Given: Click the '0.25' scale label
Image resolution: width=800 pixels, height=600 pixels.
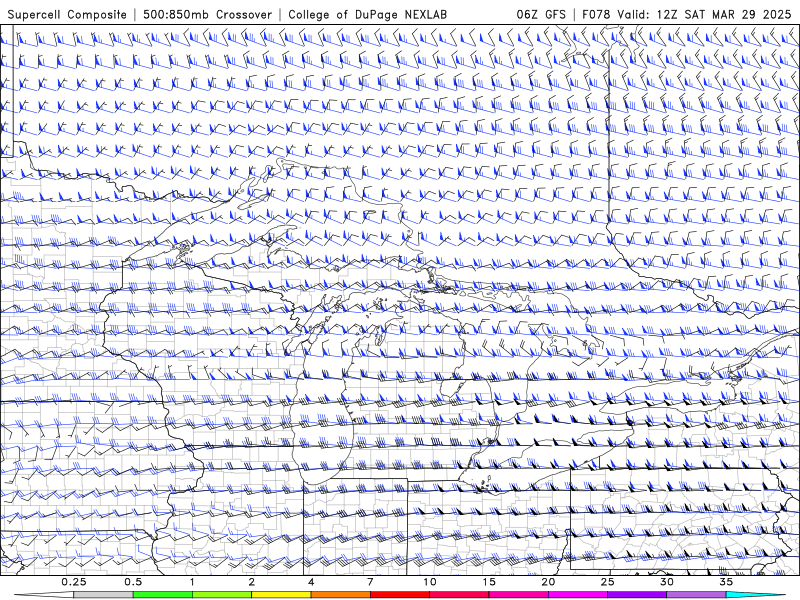Looking at the screenshot, I should [x=74, y=582].
